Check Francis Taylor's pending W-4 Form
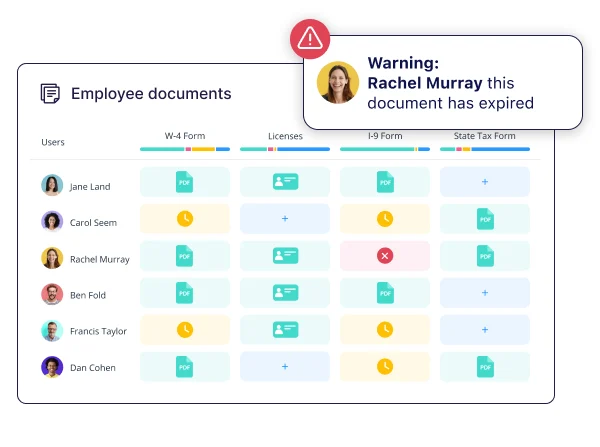This screenshot has width=600, height=447. coord(185,330)
